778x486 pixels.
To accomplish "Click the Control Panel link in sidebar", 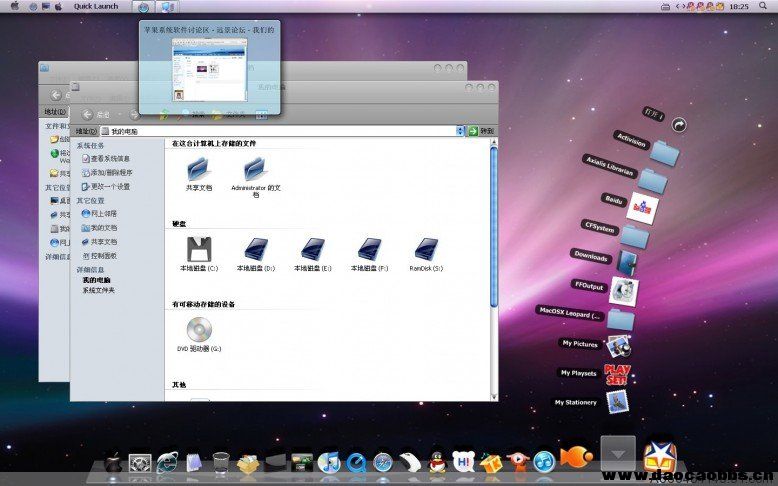I will (x=104, y=256).
